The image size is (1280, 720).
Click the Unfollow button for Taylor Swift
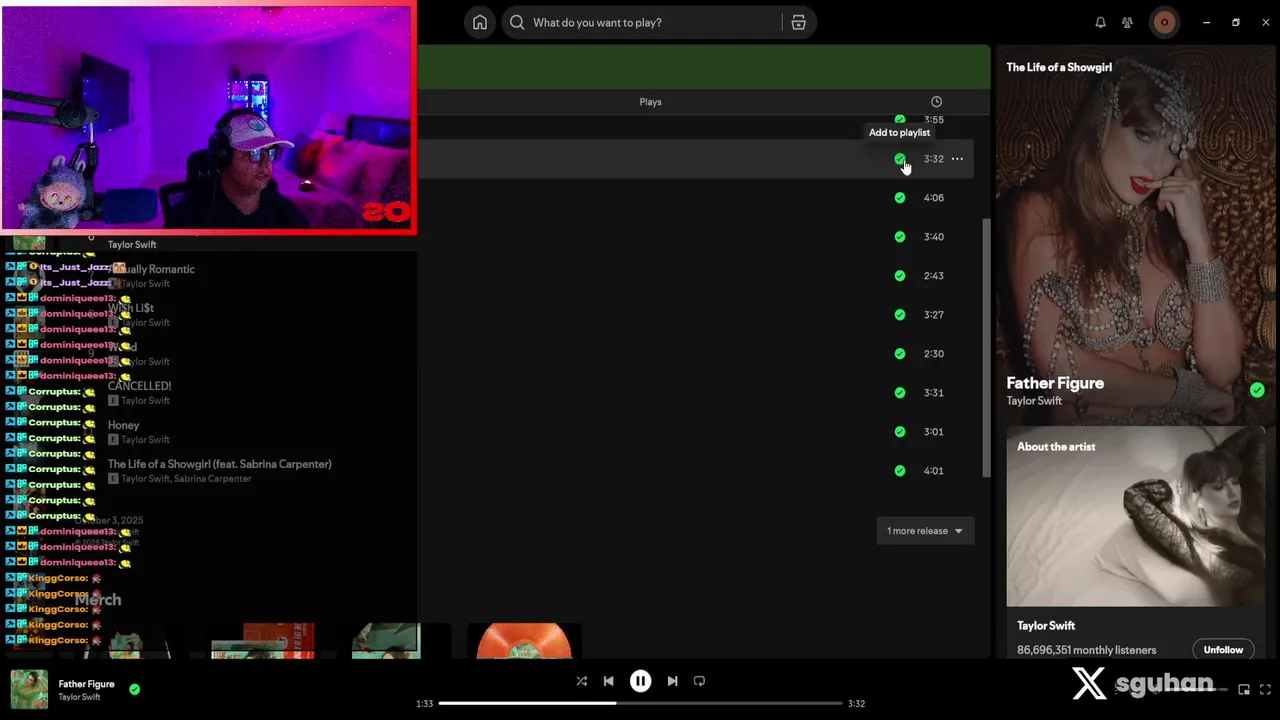point(1223,650)
